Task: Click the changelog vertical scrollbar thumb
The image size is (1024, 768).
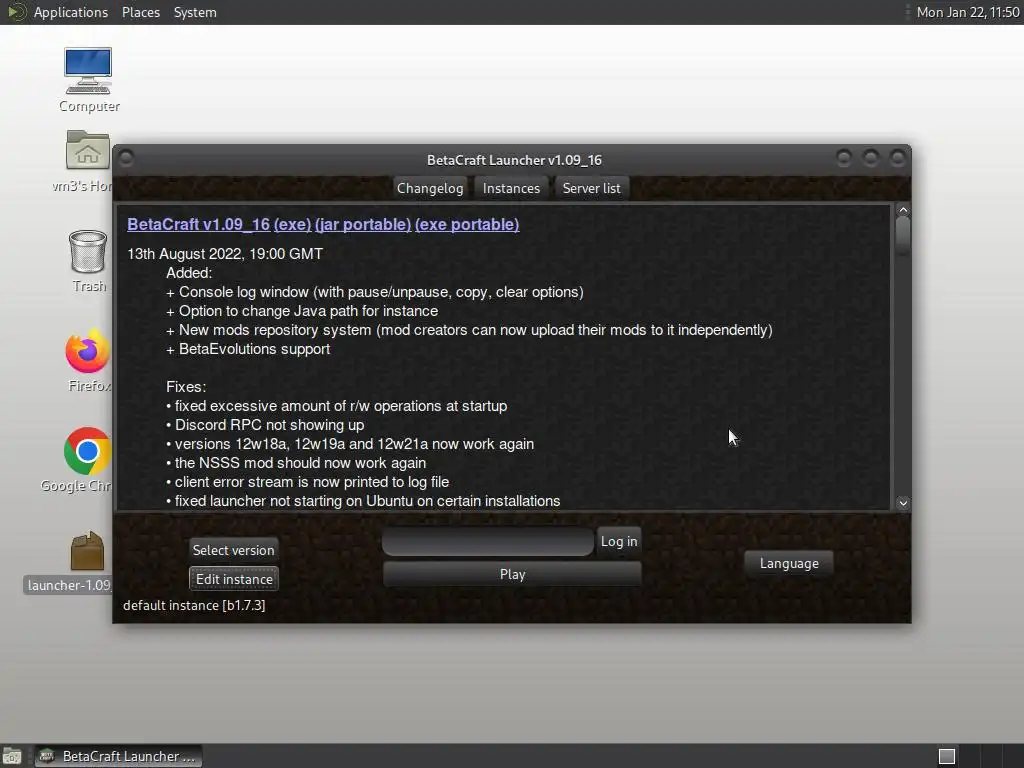Action: 903,236
